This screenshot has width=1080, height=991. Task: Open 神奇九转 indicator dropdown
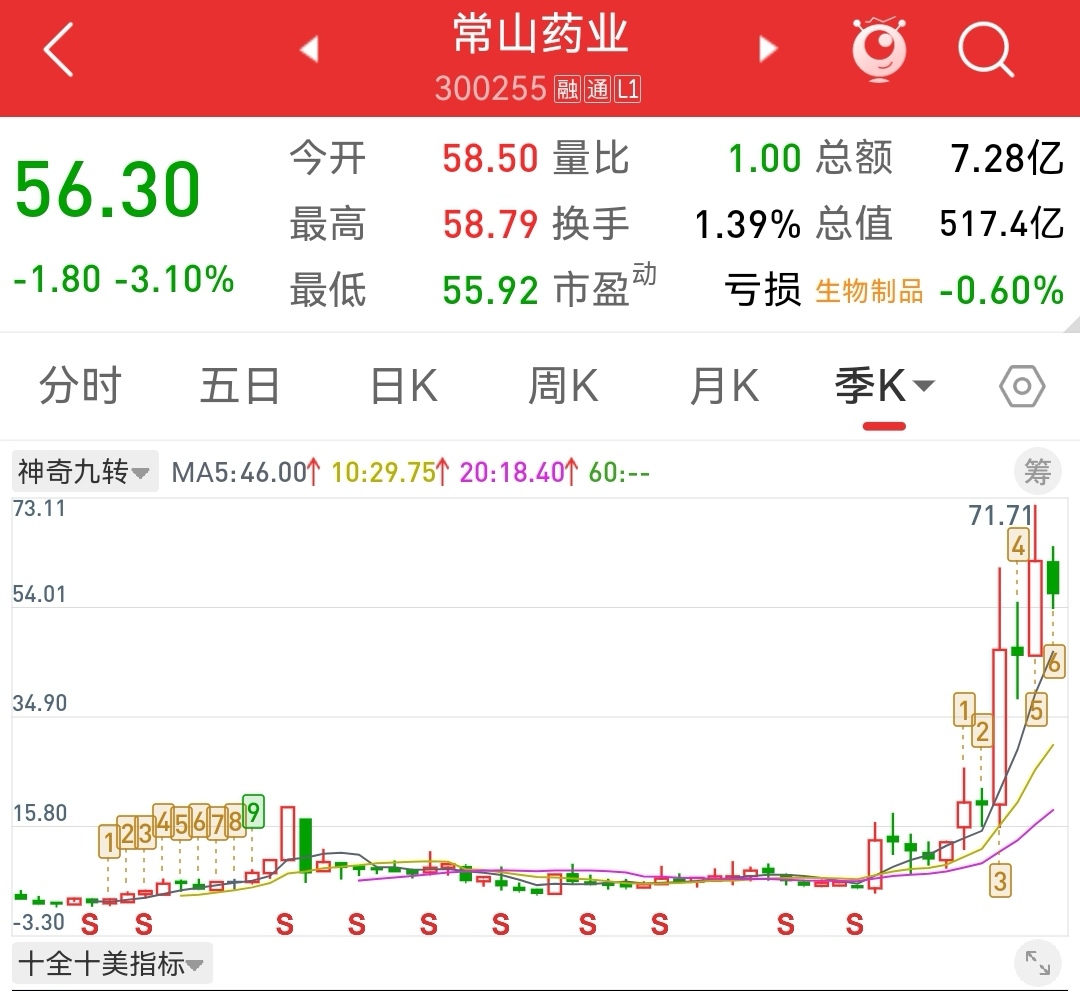coord(85,472)
